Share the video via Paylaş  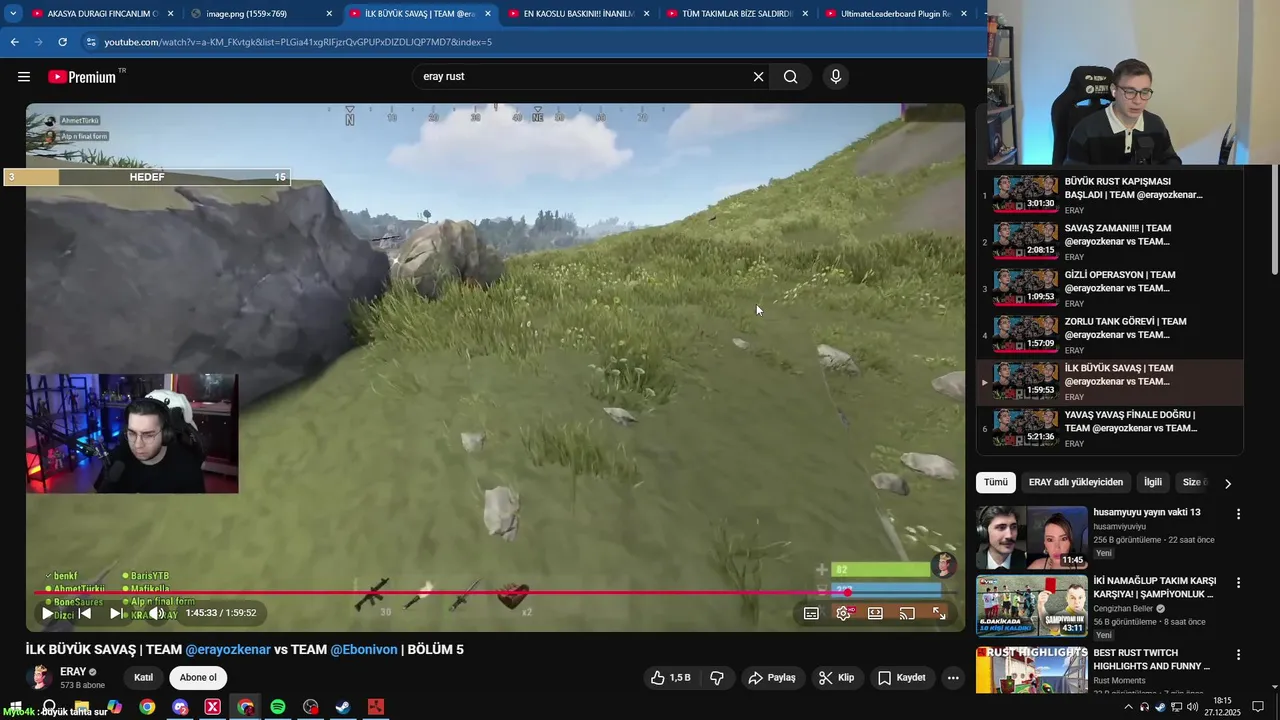point(771,678)
